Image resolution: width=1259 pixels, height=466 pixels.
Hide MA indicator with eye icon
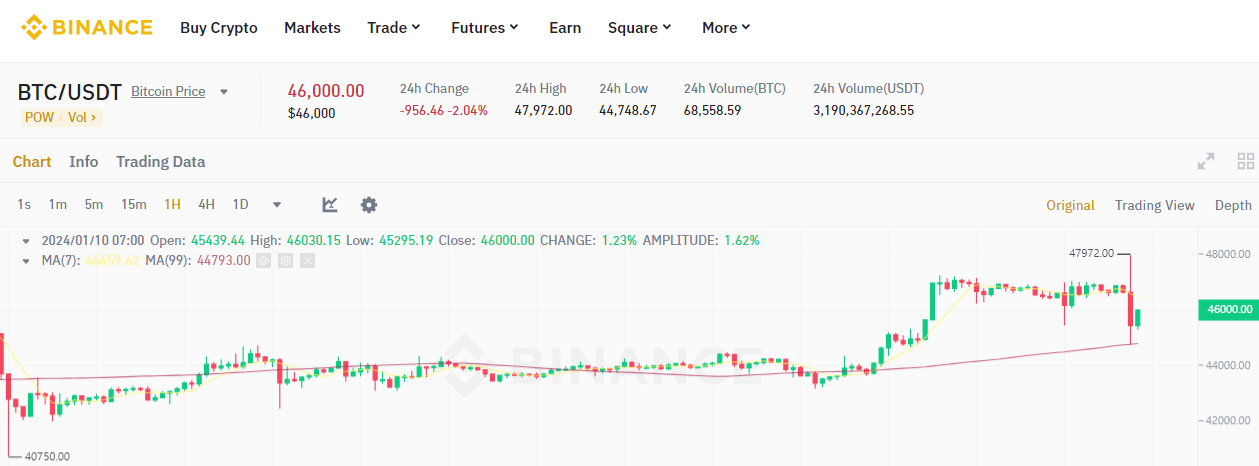(x=264, y=261)
